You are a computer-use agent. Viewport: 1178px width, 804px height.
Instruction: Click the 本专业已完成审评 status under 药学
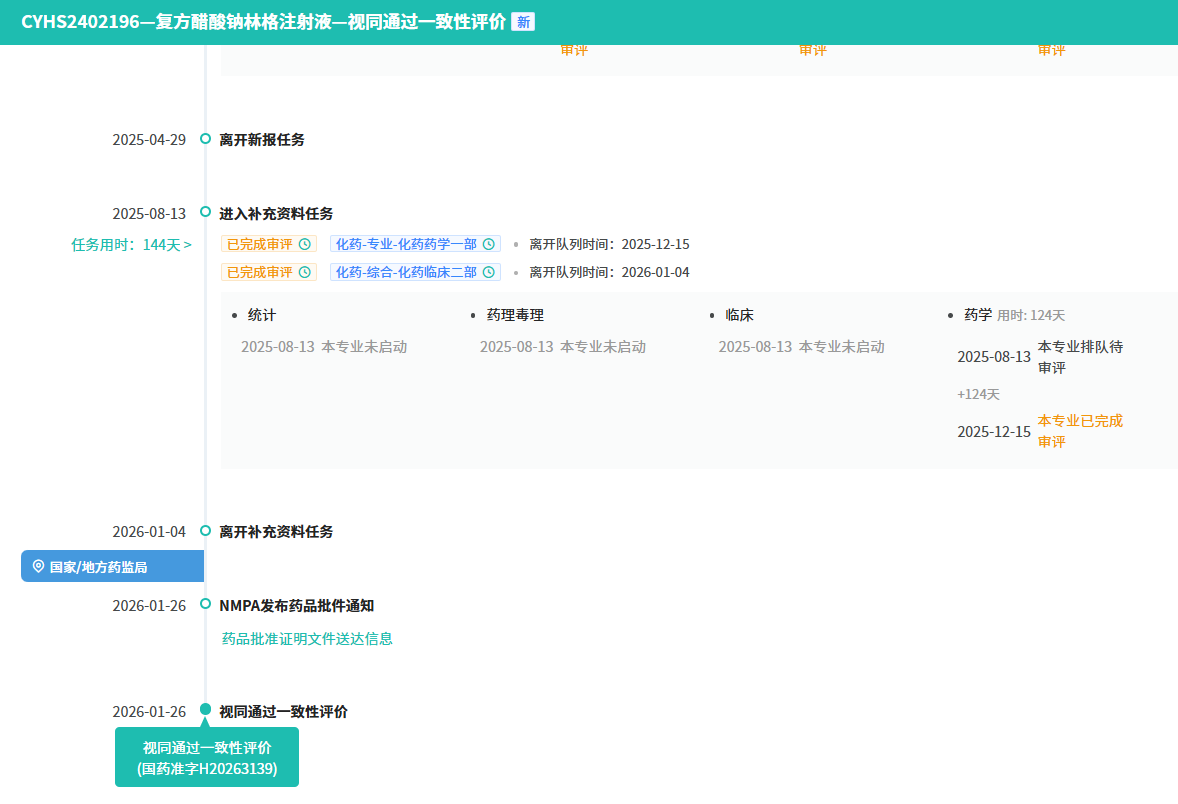(x=1080, y=431)
